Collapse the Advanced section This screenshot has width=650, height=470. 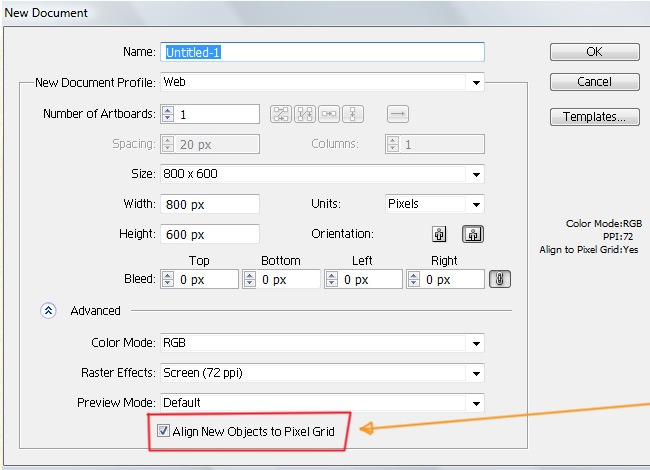click(x=48, y=311)
